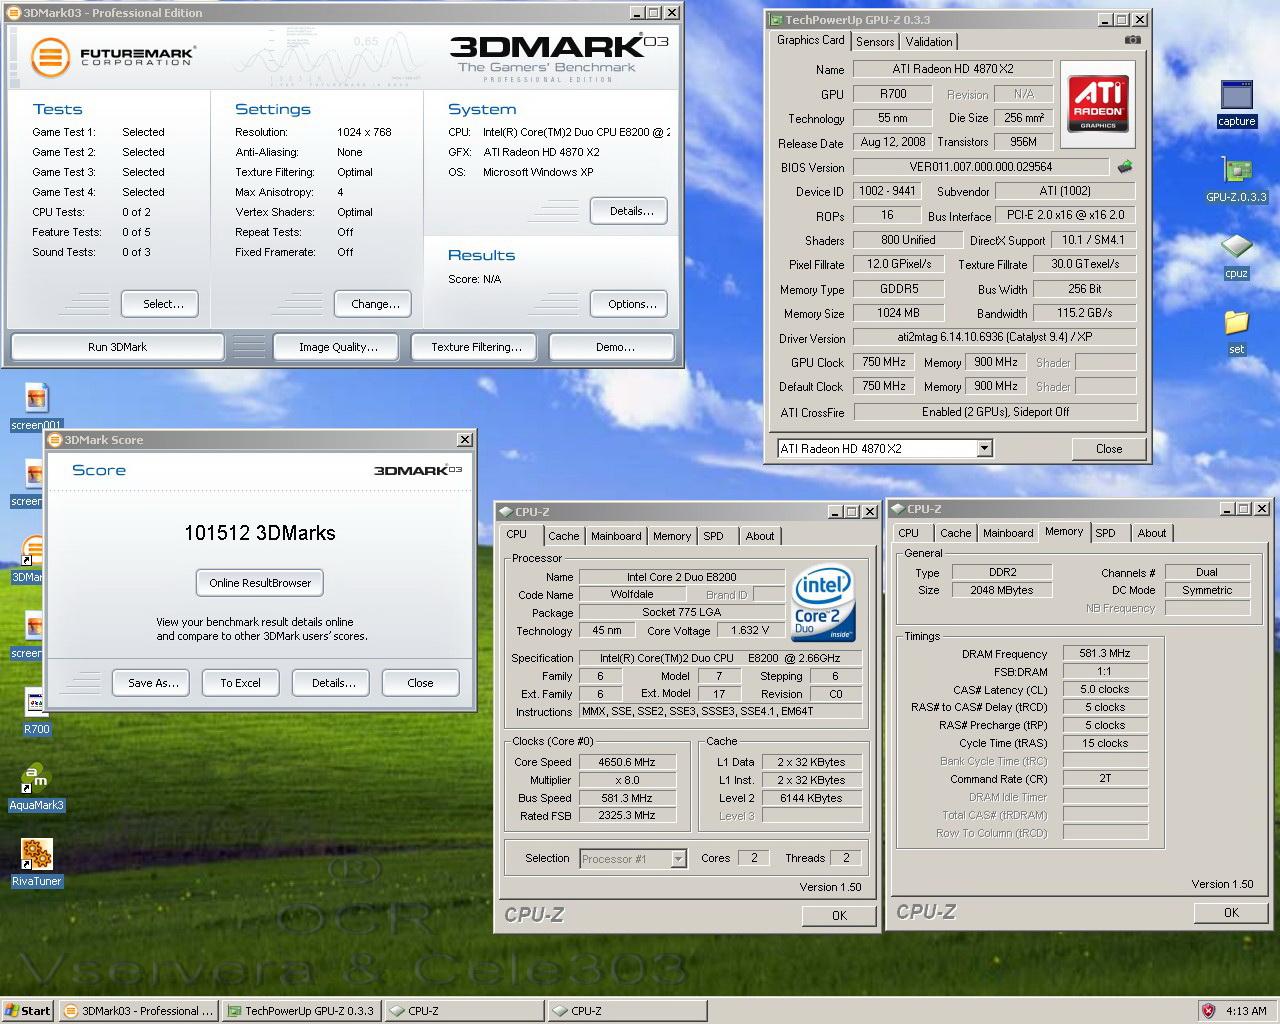Viewport: 1280px width, 1024px height.
Task: Open the About tab in left CPU-Z window
Action: [x=760, y=536]
